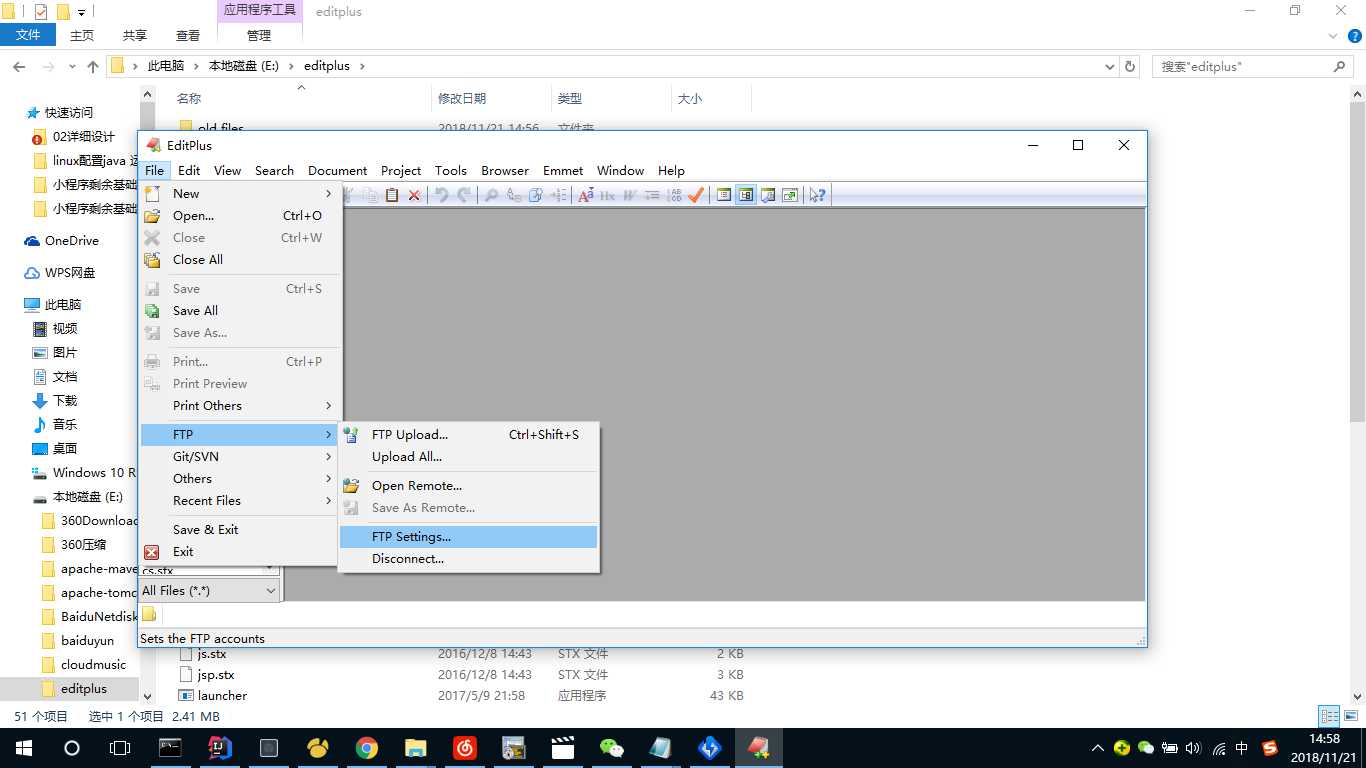
Task: Select Save All in the File menu
Action: click(x=240, y=310)
